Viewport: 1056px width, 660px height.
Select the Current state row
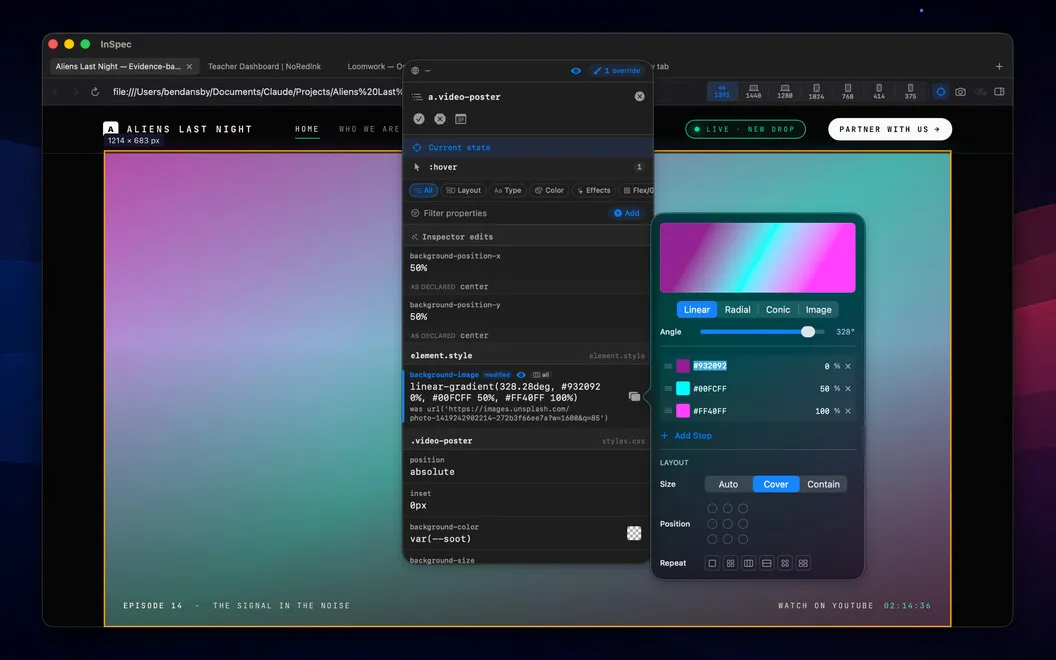(x=528, y=147)
